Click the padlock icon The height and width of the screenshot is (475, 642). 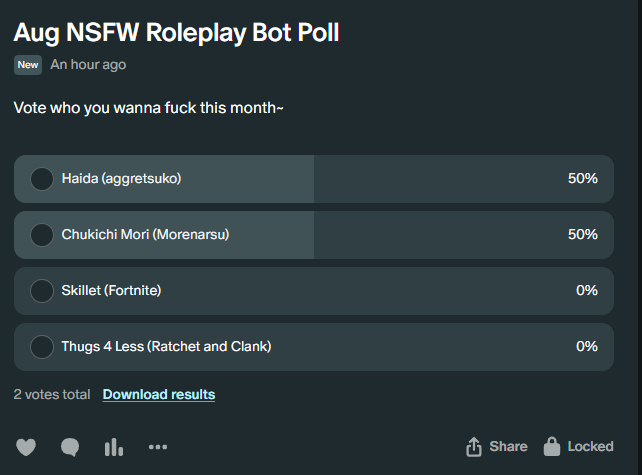click(x=551, y=446)
